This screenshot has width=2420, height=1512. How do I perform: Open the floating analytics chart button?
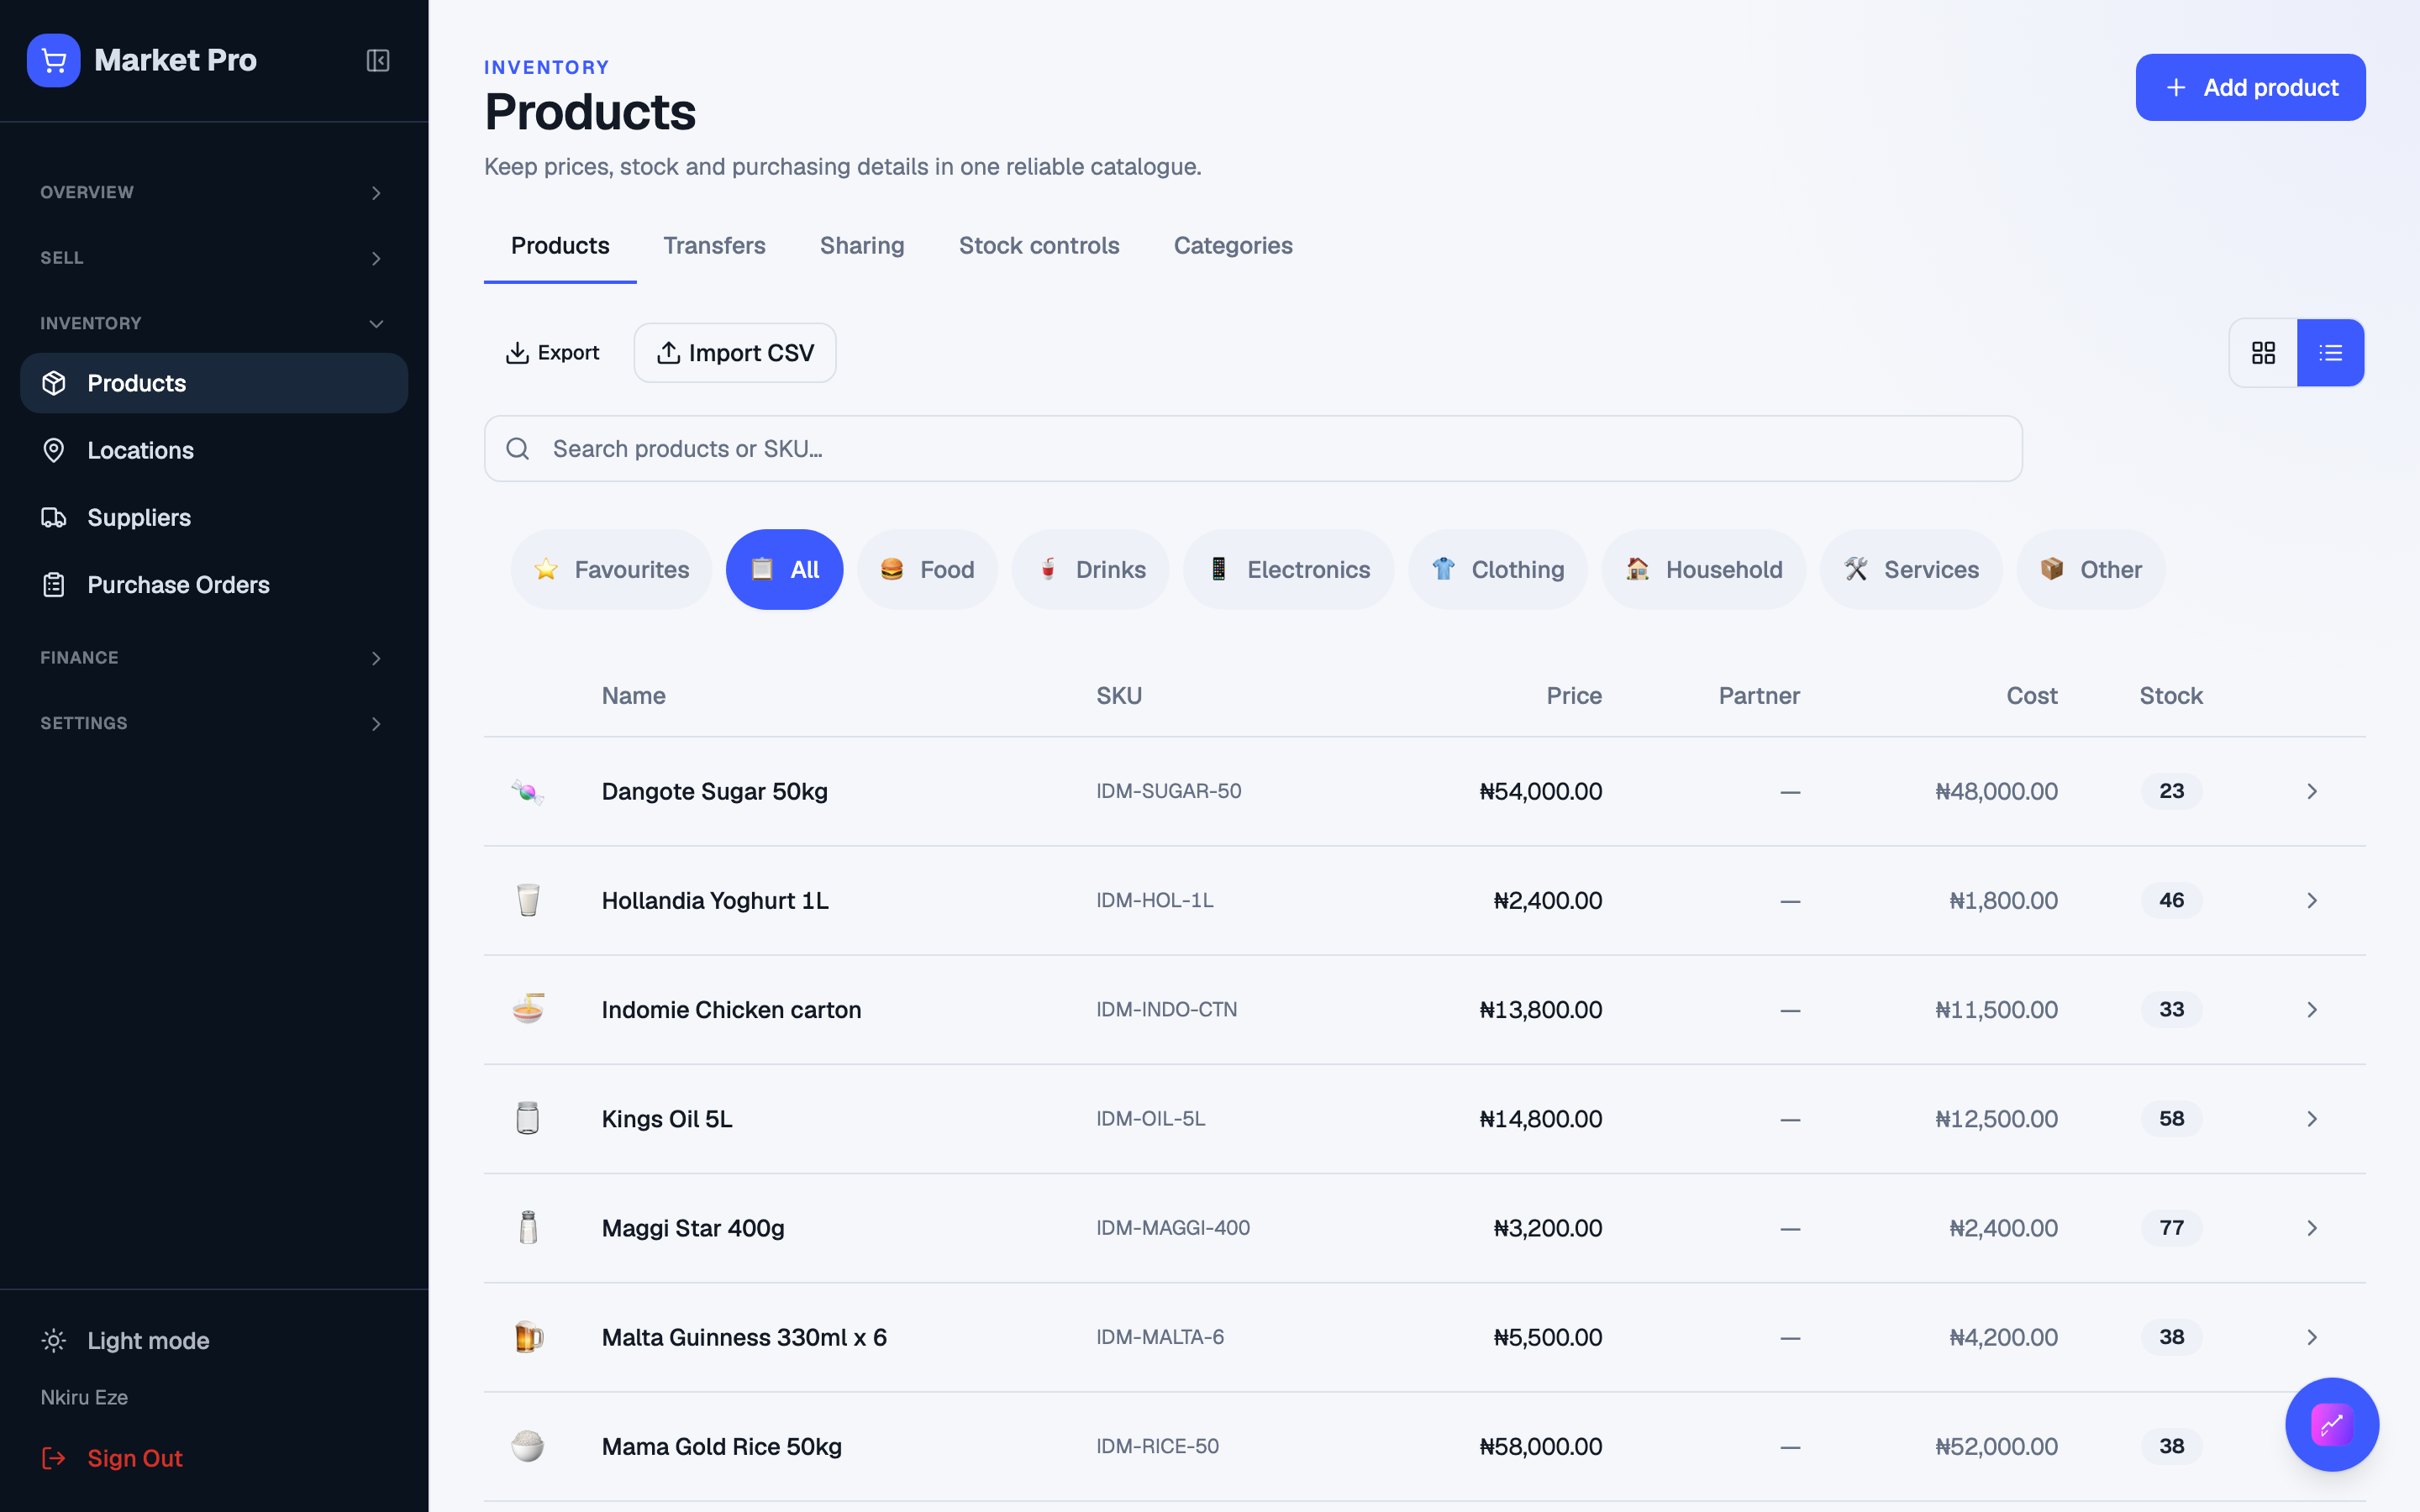click(x=2332, y=1424)
